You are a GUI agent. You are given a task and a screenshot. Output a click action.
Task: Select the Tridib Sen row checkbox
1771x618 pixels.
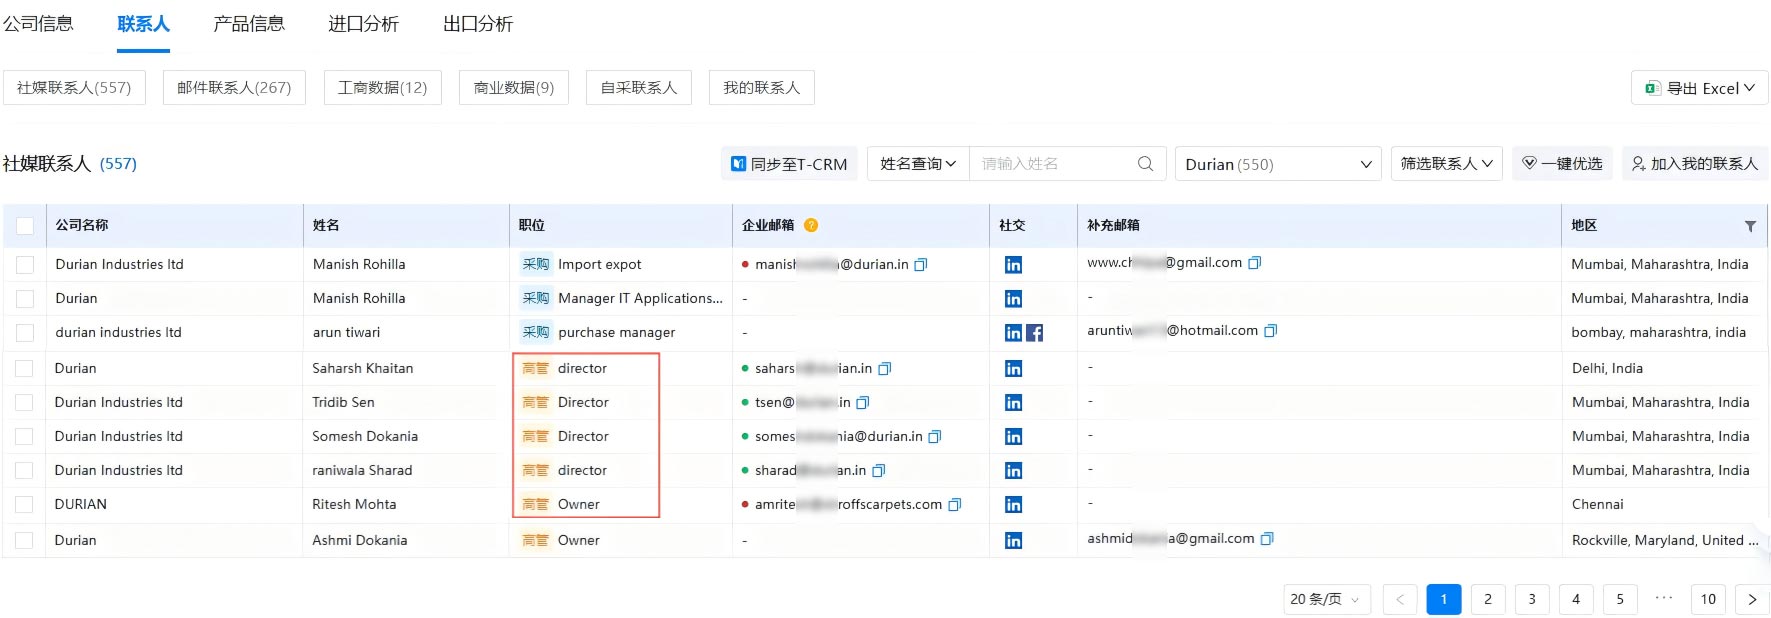pos(25,403)
